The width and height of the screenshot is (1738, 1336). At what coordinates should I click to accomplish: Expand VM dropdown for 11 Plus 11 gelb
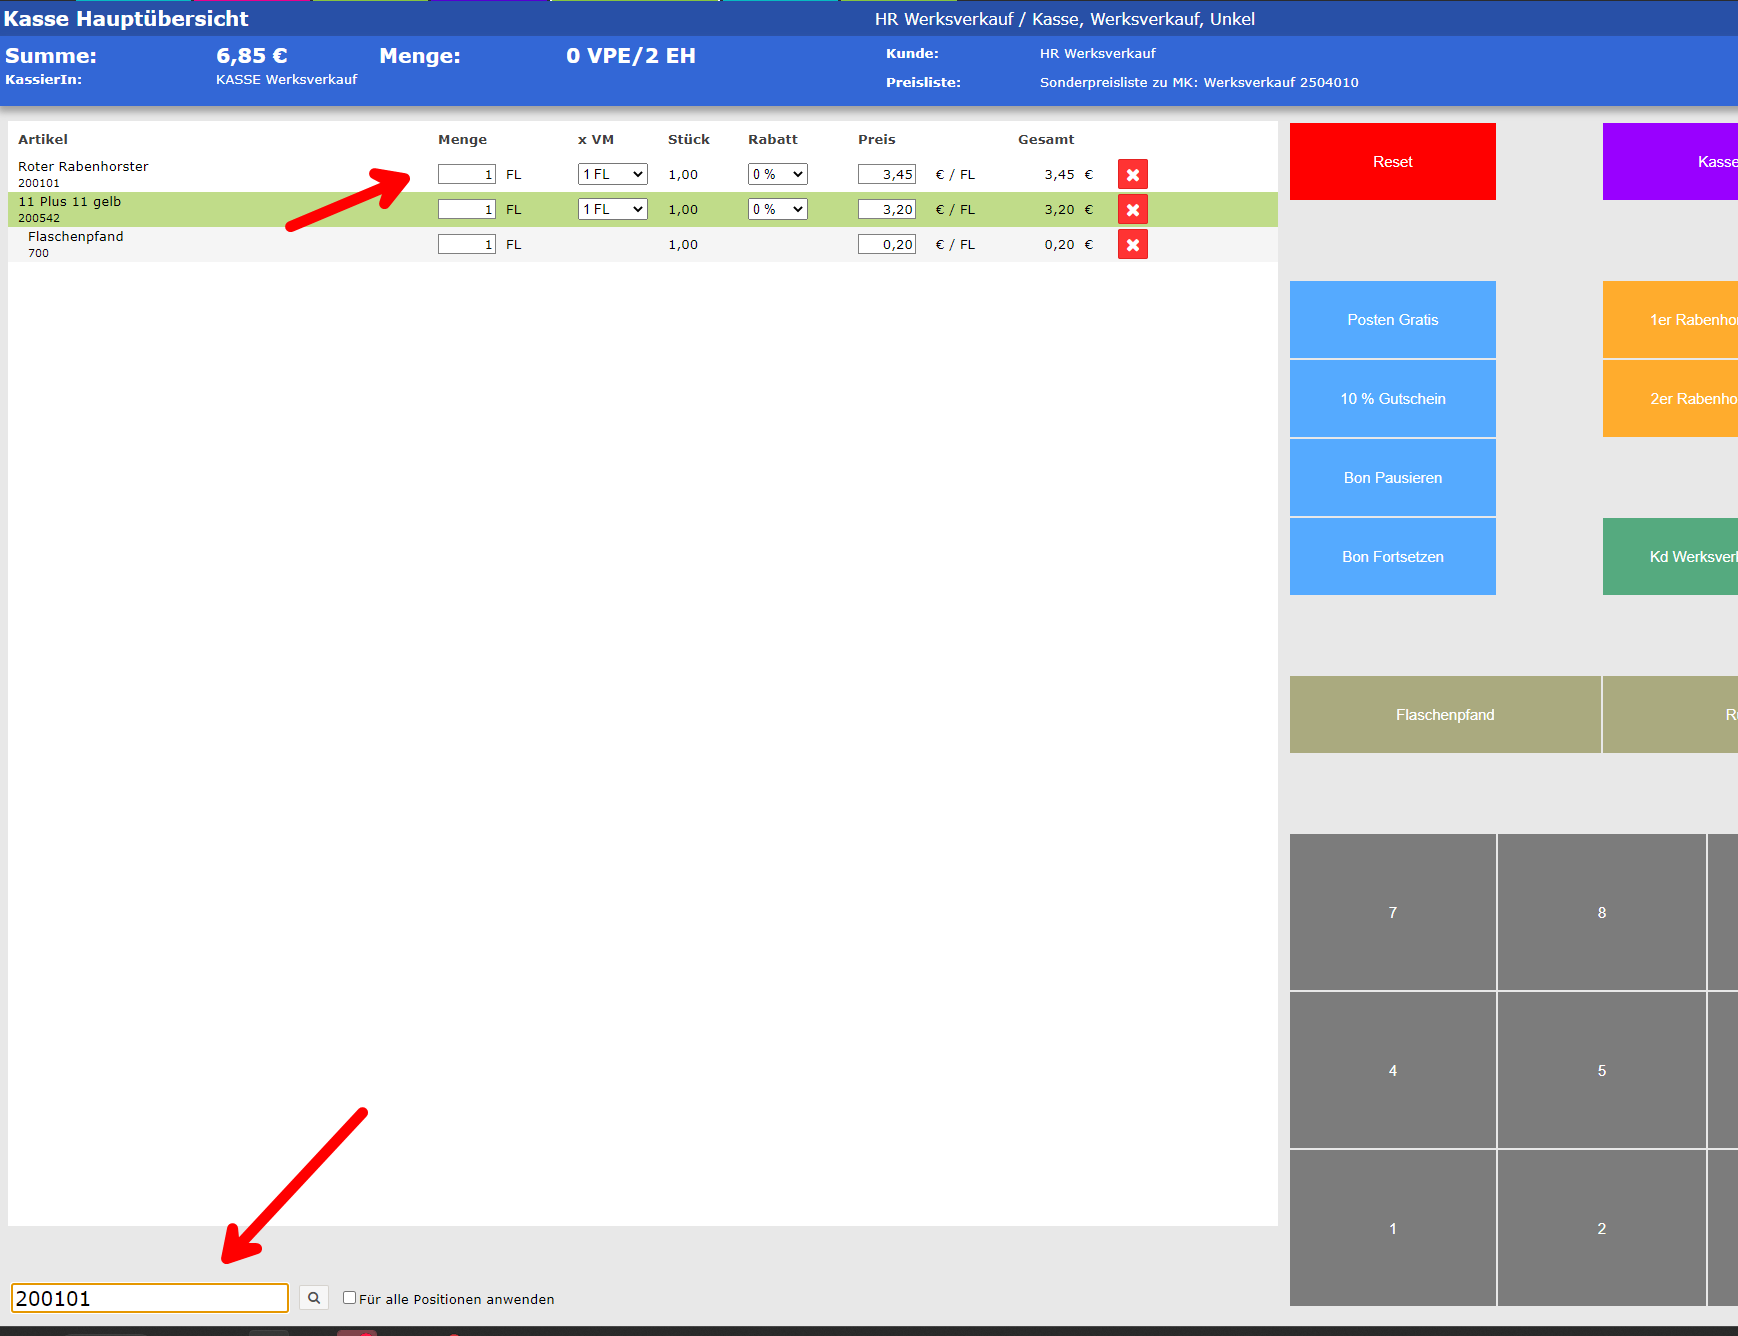point(612,209)
